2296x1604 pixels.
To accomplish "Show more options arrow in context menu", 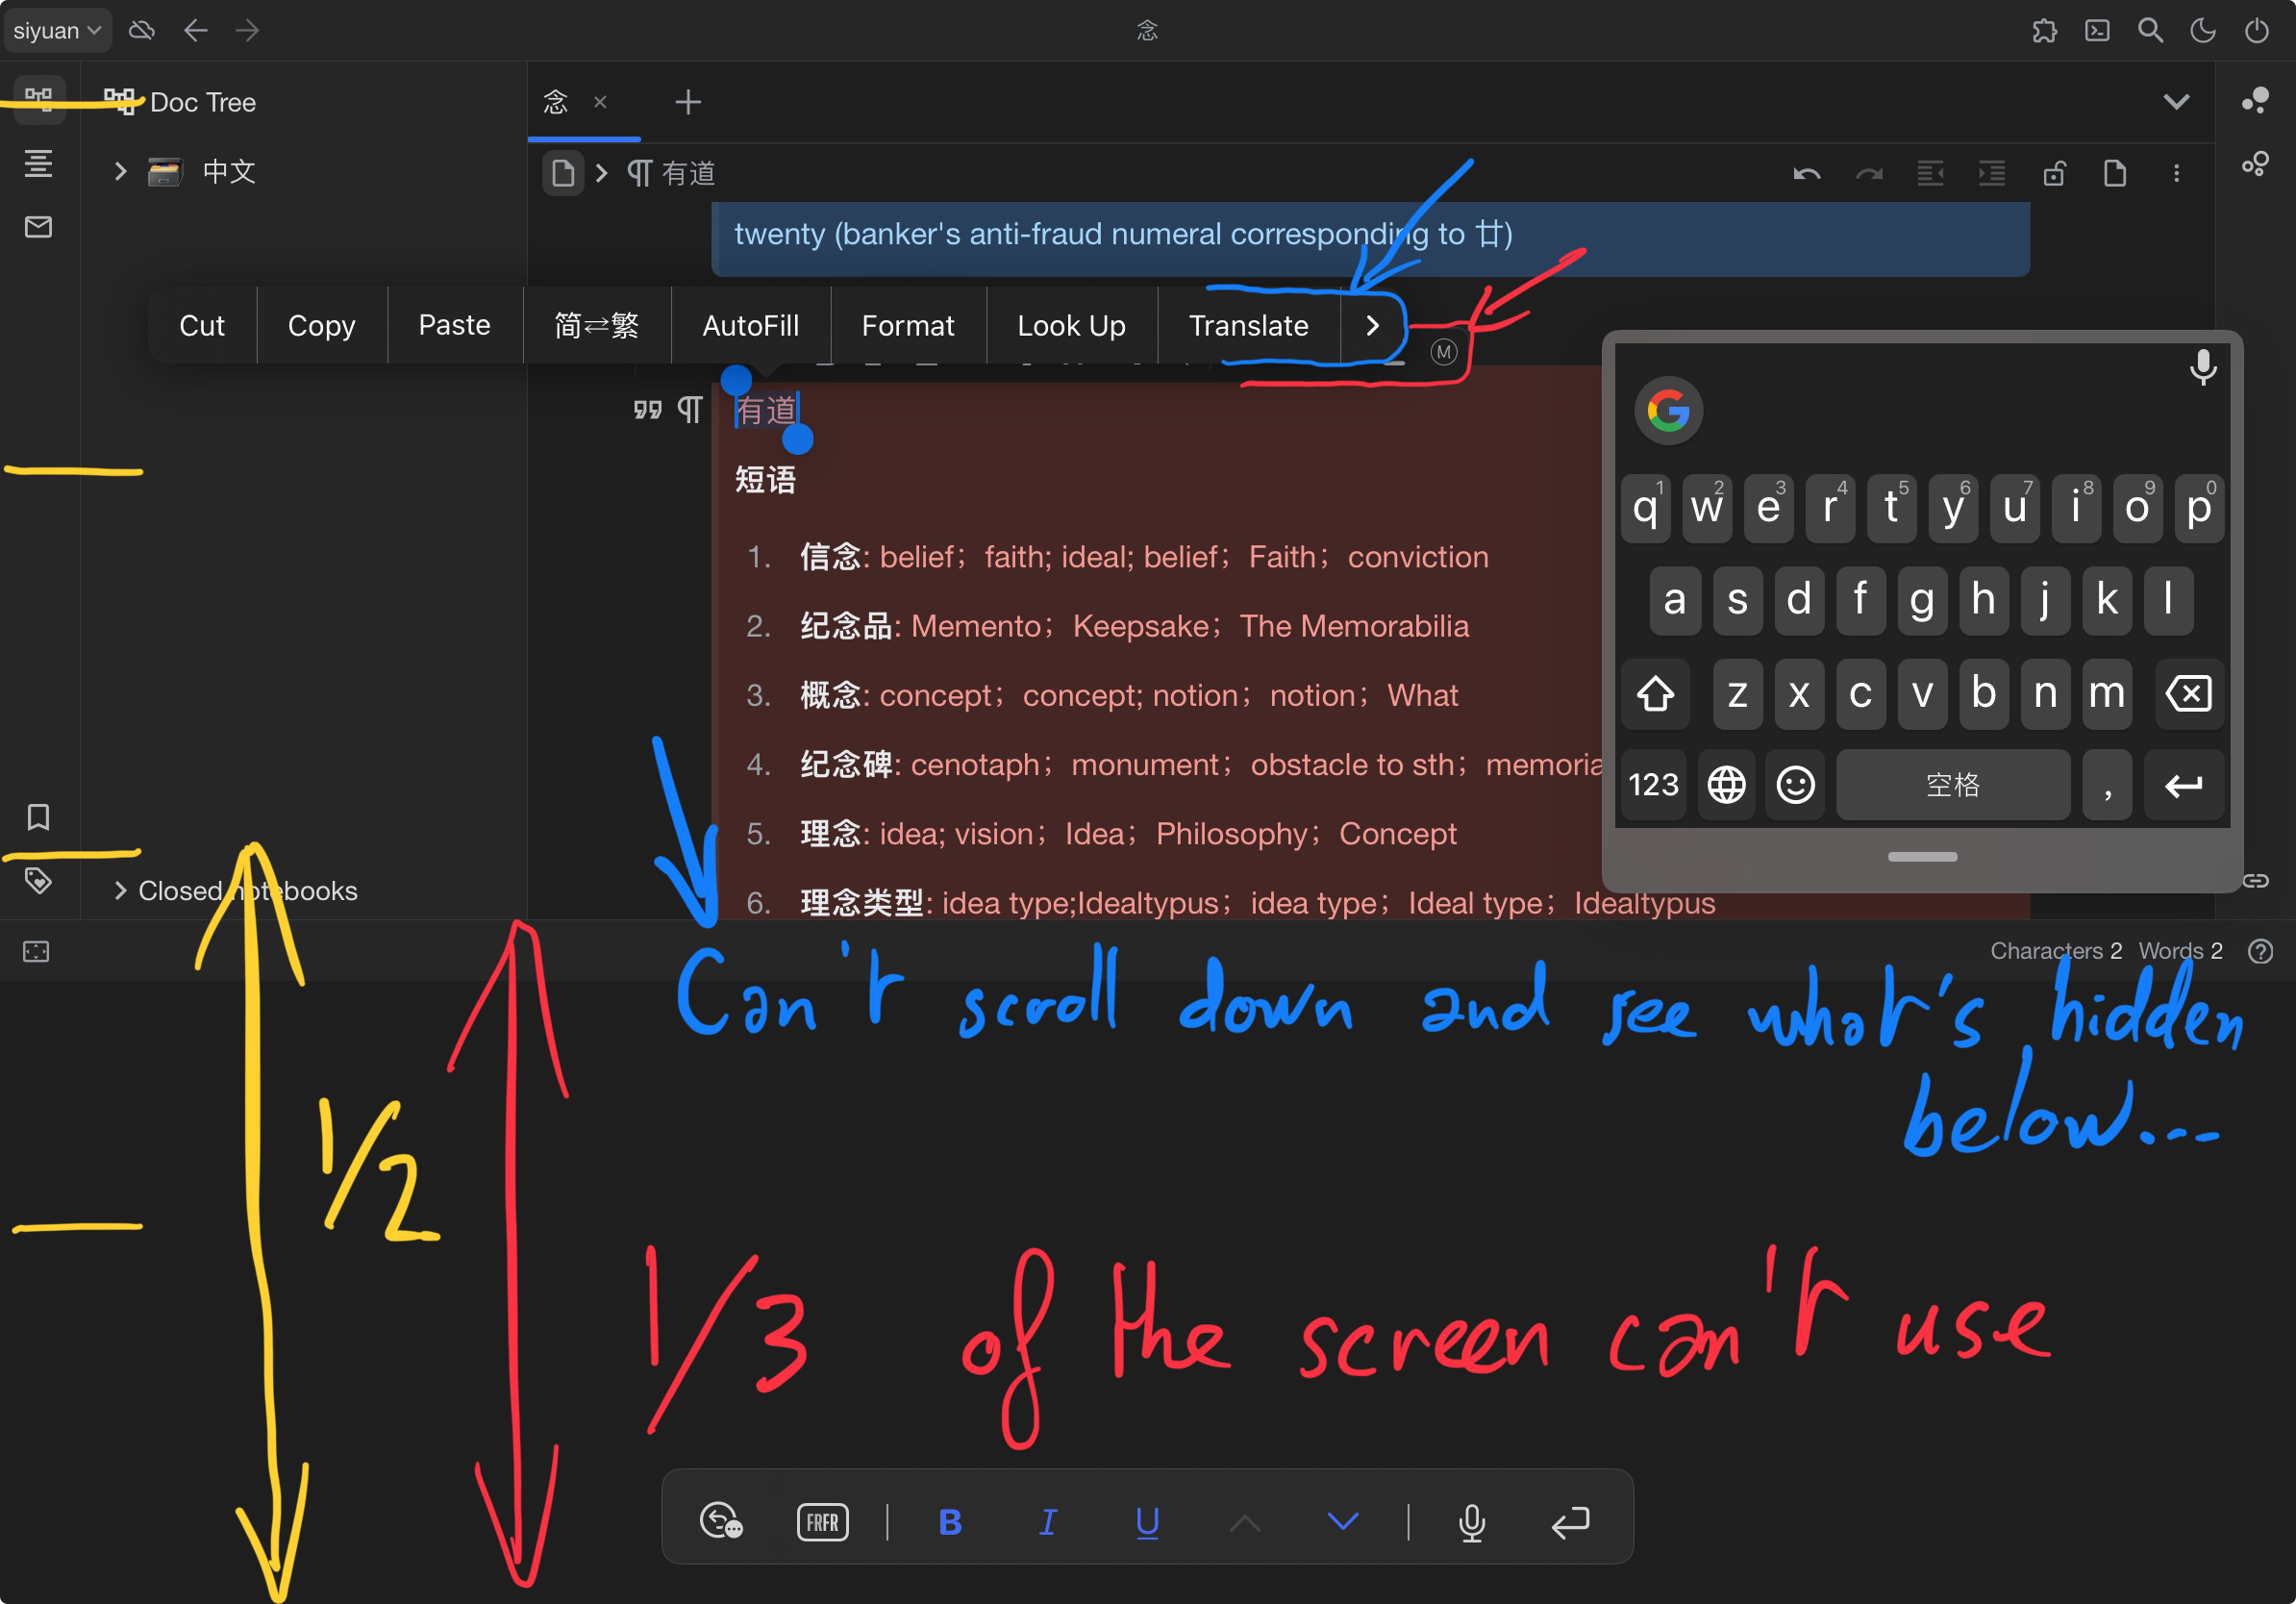I will 1372,325.
